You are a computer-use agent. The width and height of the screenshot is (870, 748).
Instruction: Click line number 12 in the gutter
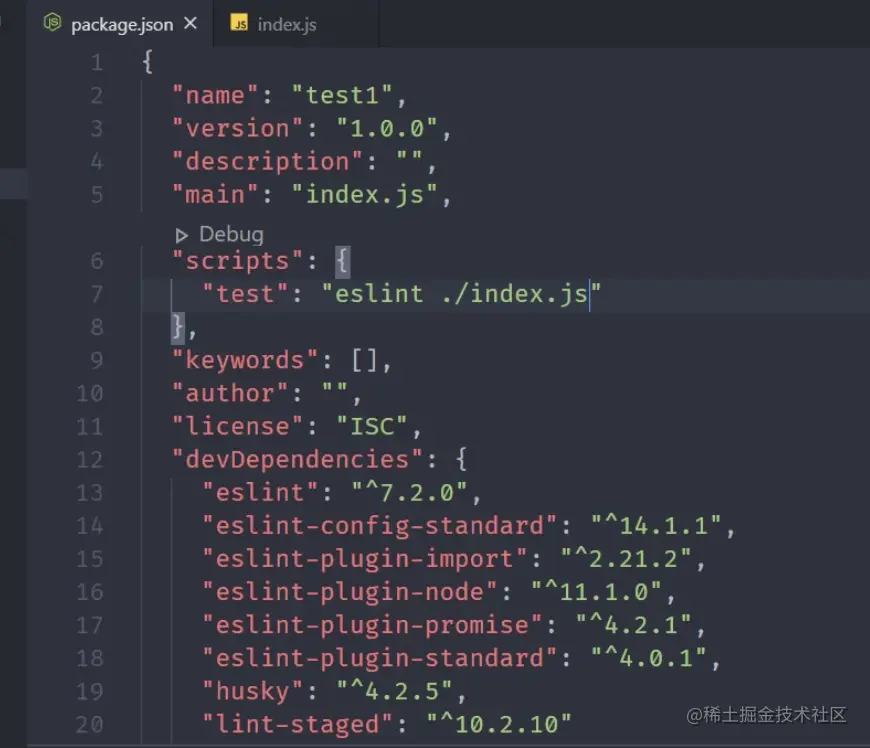click(90, 459)
